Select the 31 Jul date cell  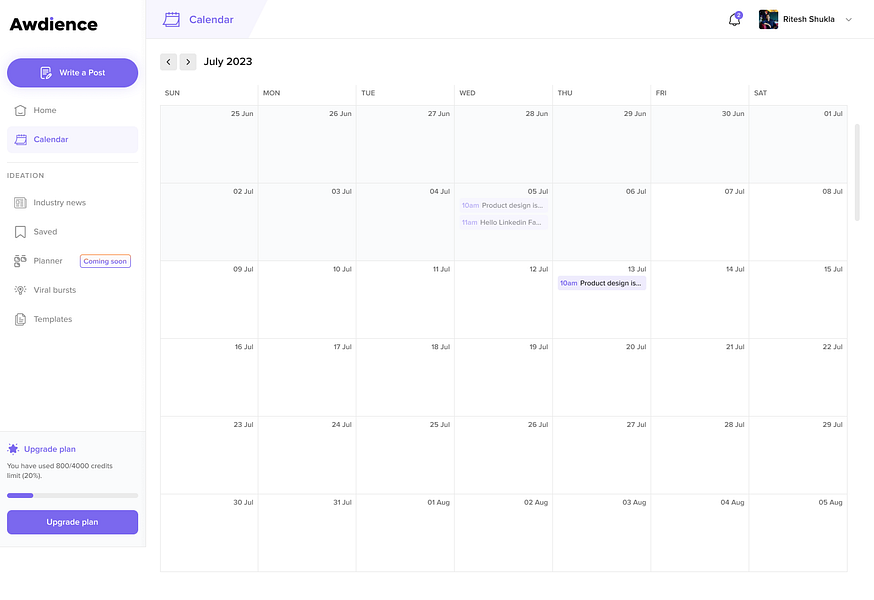tap(307, 533)
